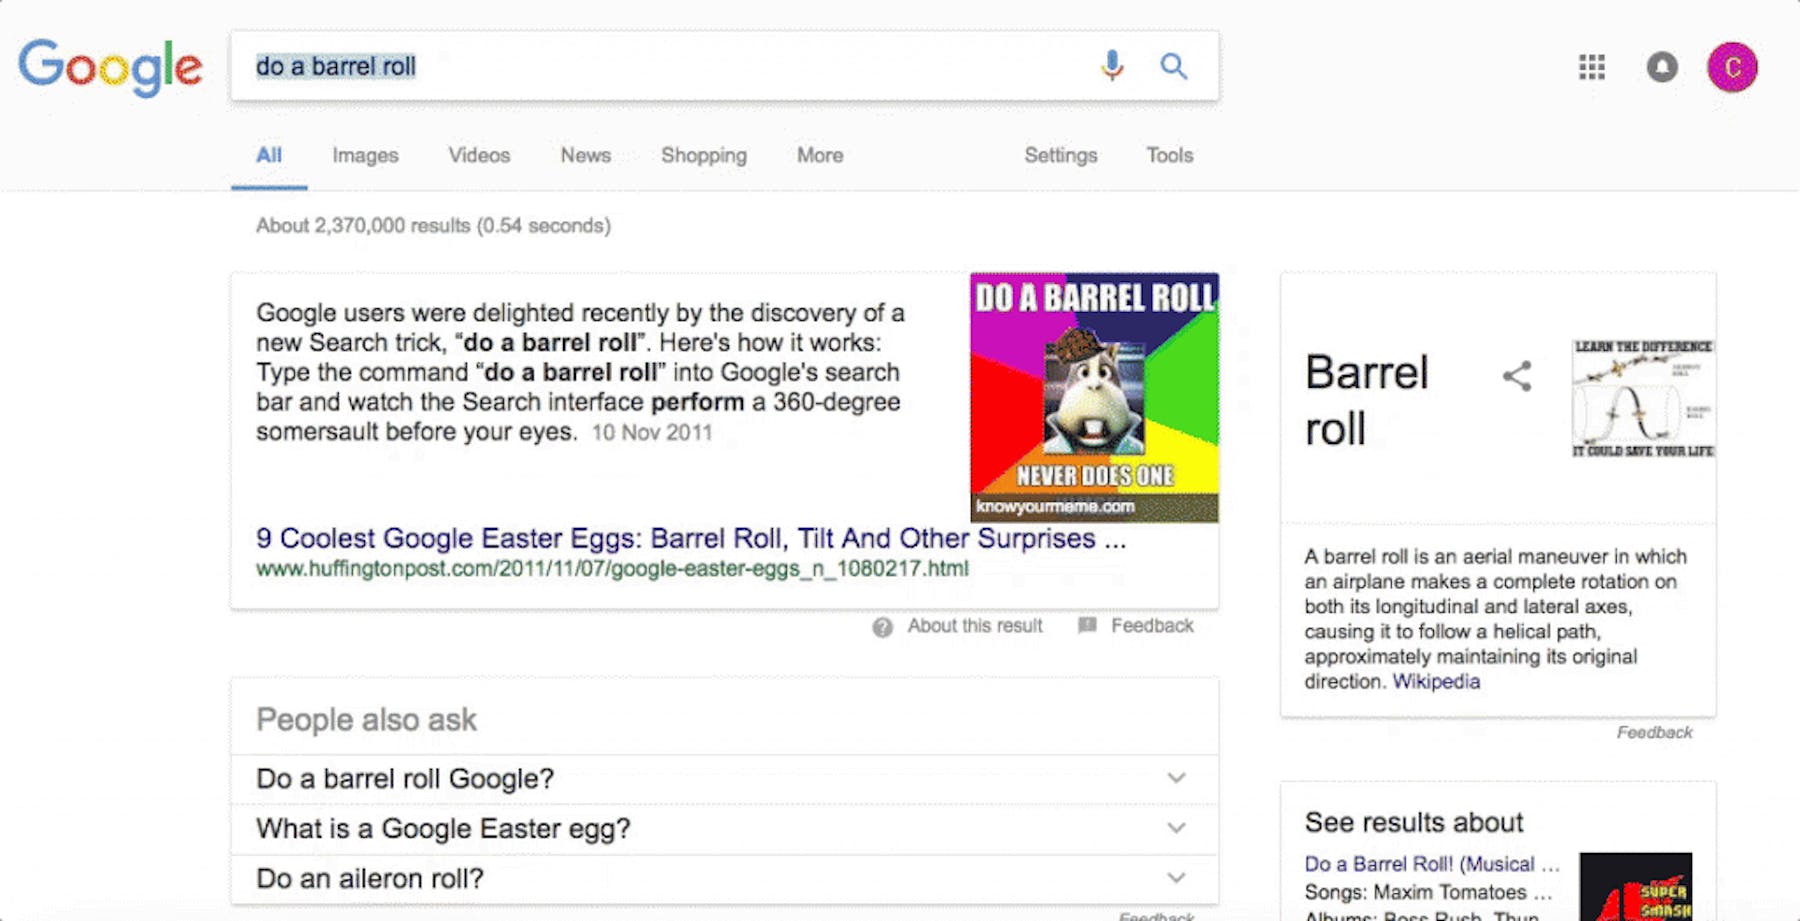Image resolution: width=1800 pixels, height=921 pixels.
Task: Click the Super Smash album thumbnail
Action: [x=1636, y=887]
